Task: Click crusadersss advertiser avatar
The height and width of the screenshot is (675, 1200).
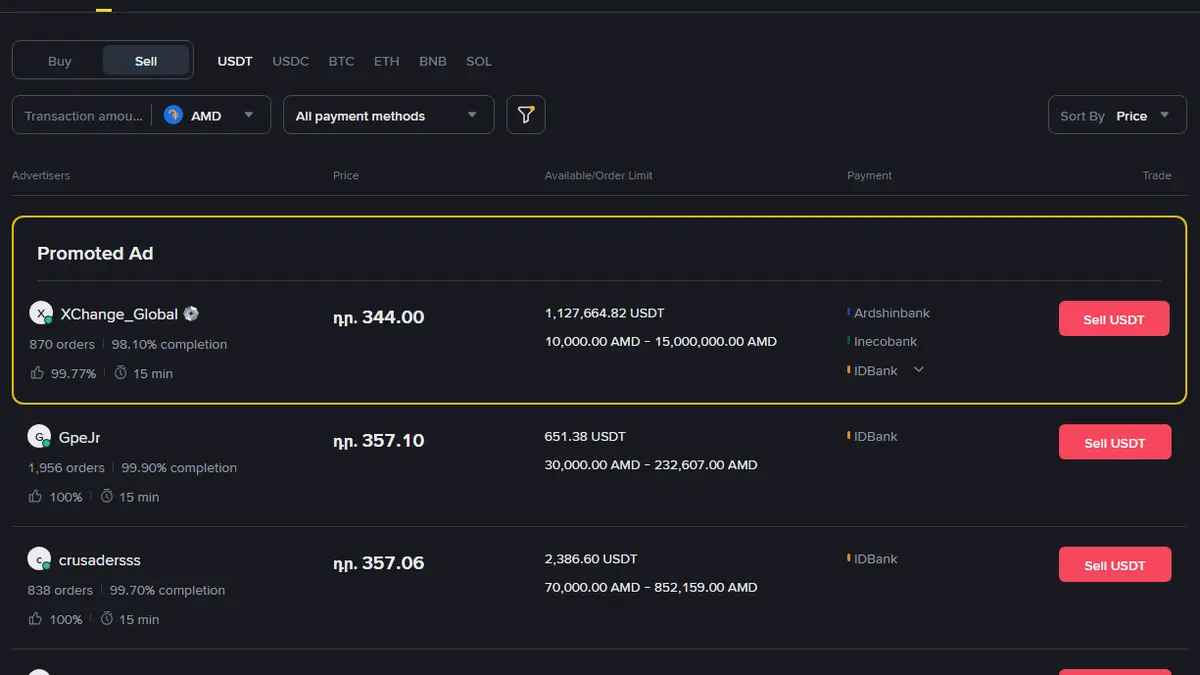Action: point(39,559)
